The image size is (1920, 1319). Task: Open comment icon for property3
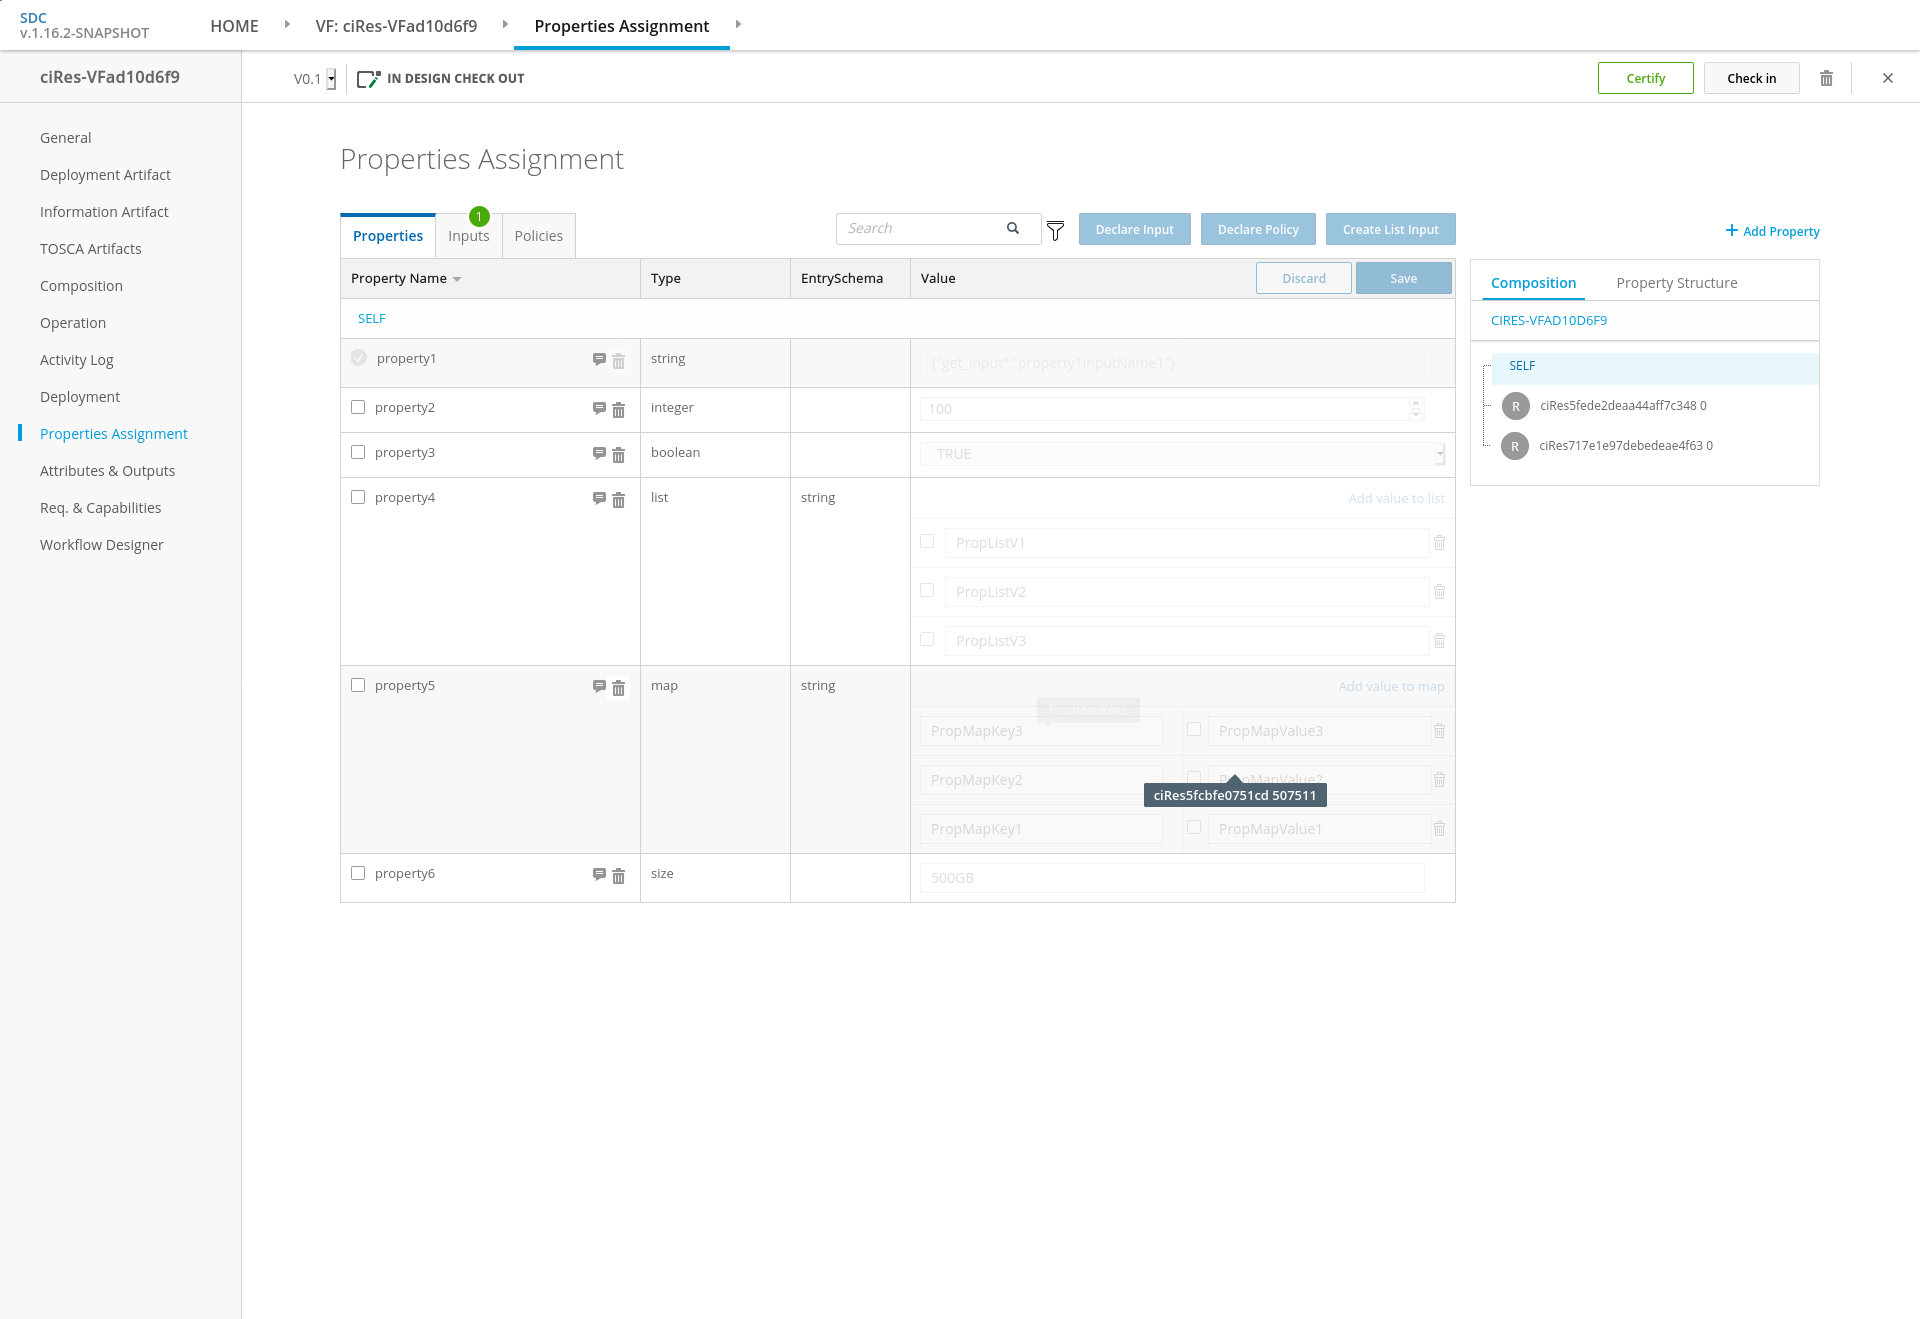coord(599,453)
